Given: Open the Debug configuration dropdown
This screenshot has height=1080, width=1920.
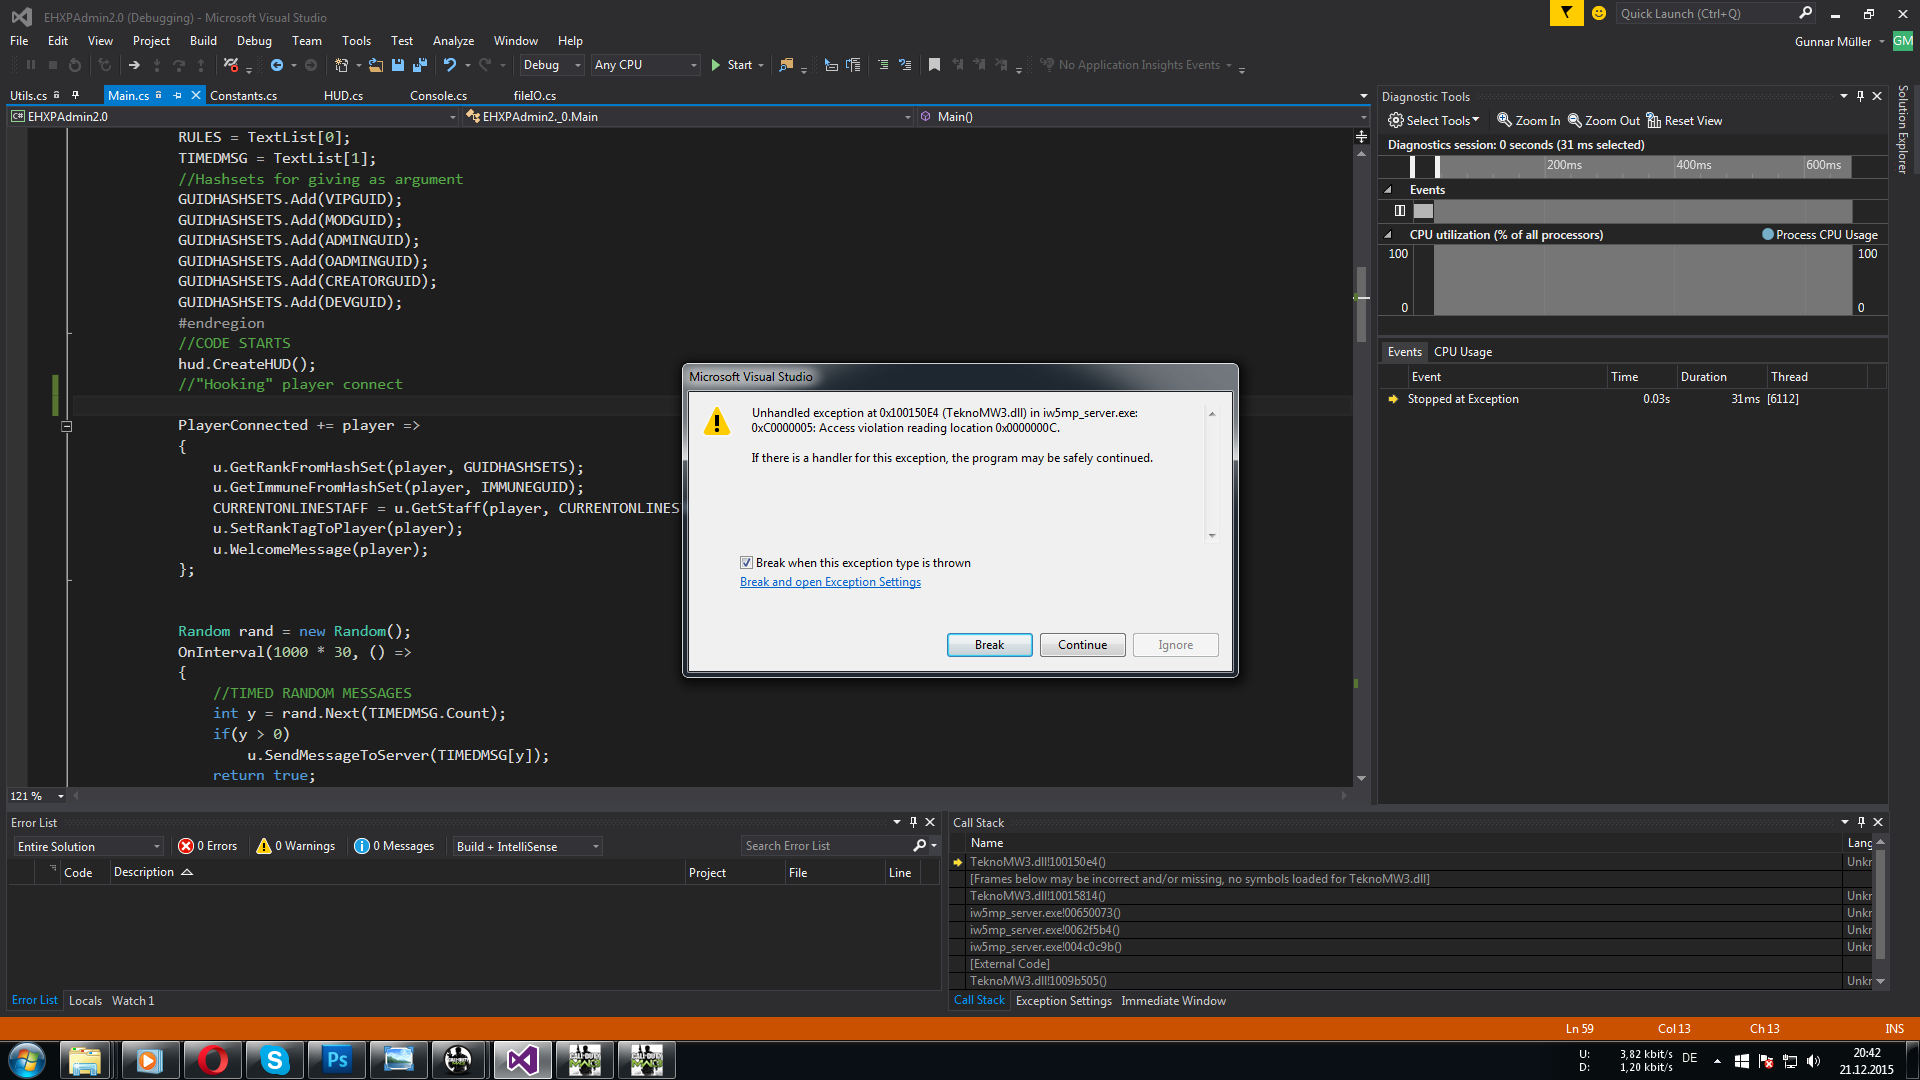Looking at the screenshot, I should [552, 65].
